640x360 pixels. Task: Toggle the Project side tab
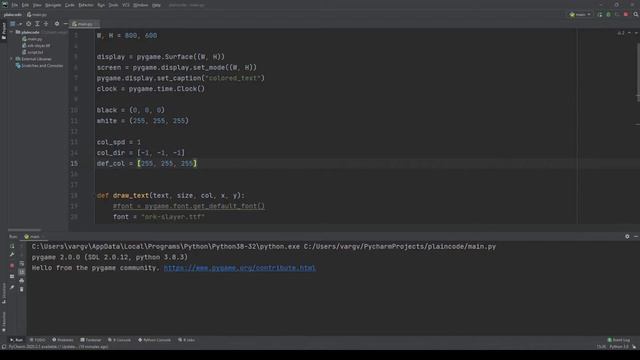(x=4, y=31)
